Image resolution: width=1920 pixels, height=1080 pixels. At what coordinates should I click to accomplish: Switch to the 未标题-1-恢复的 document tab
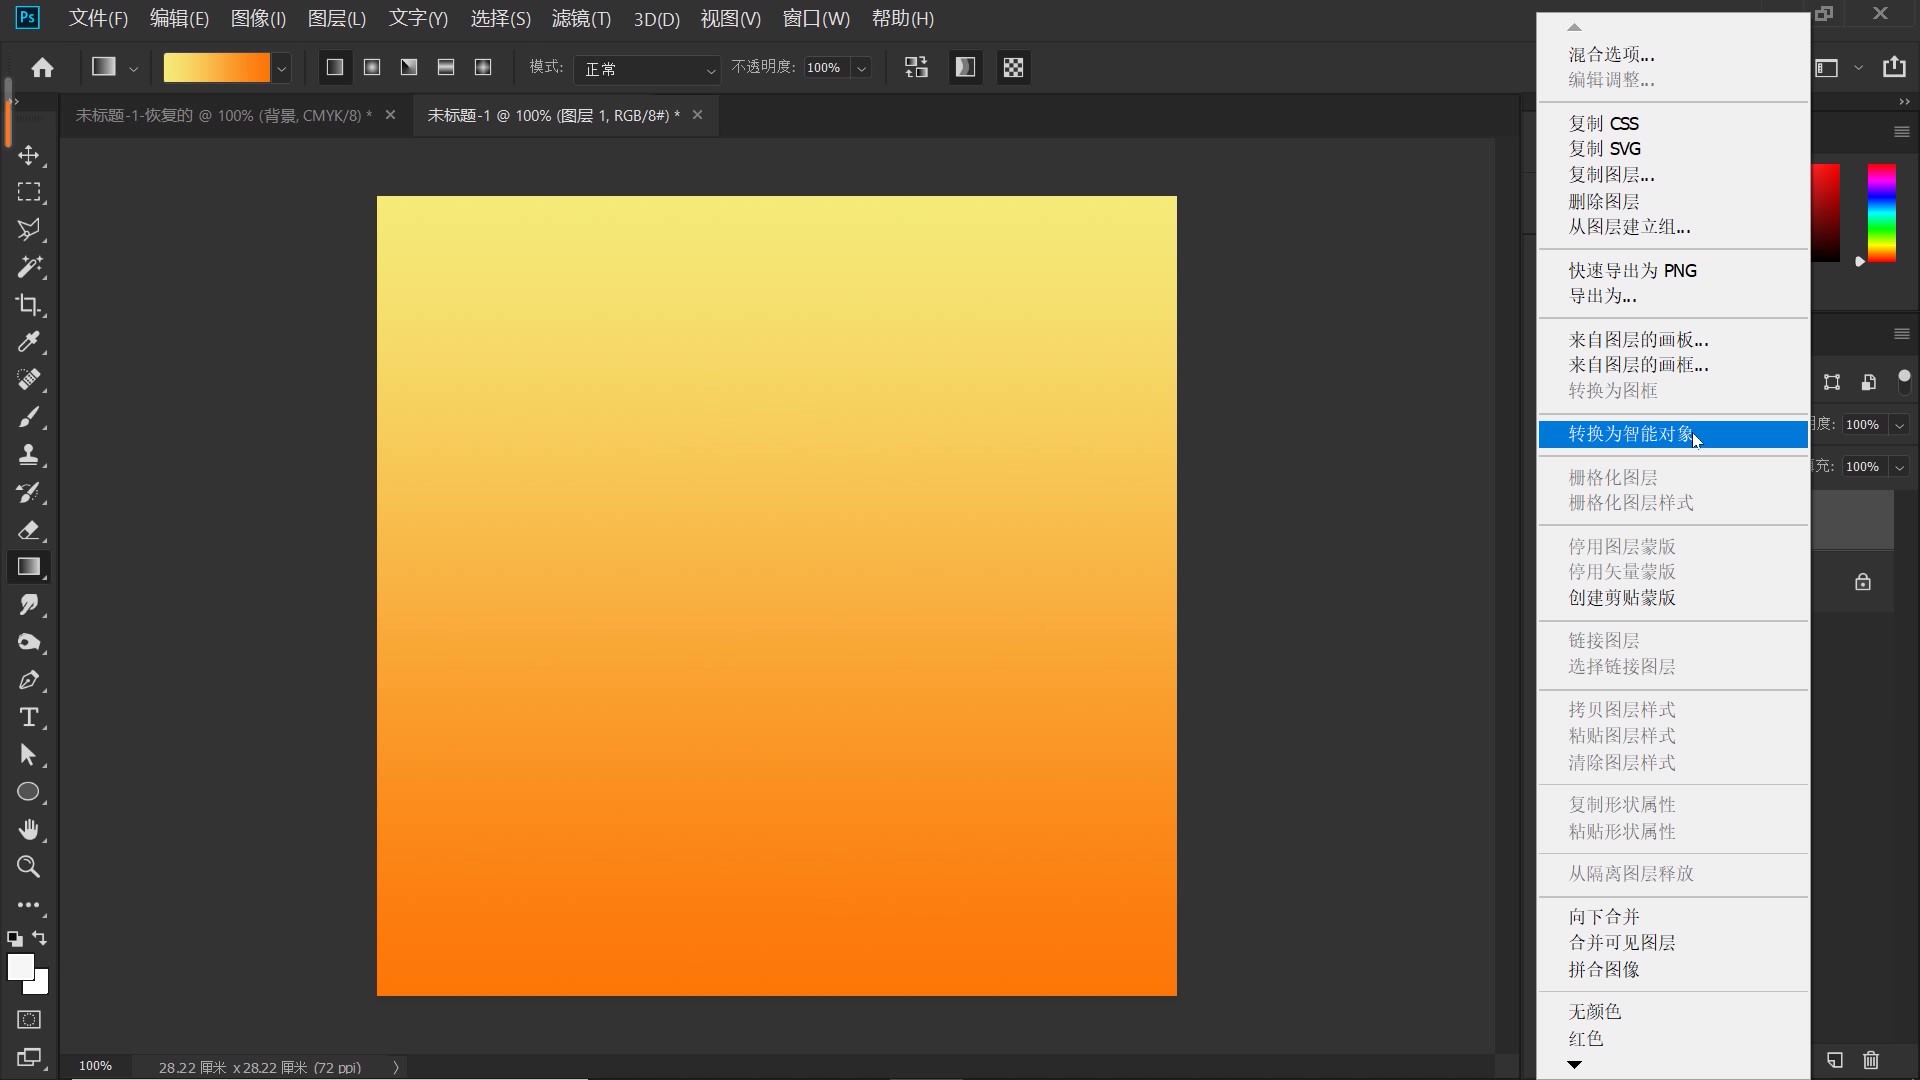224,116
